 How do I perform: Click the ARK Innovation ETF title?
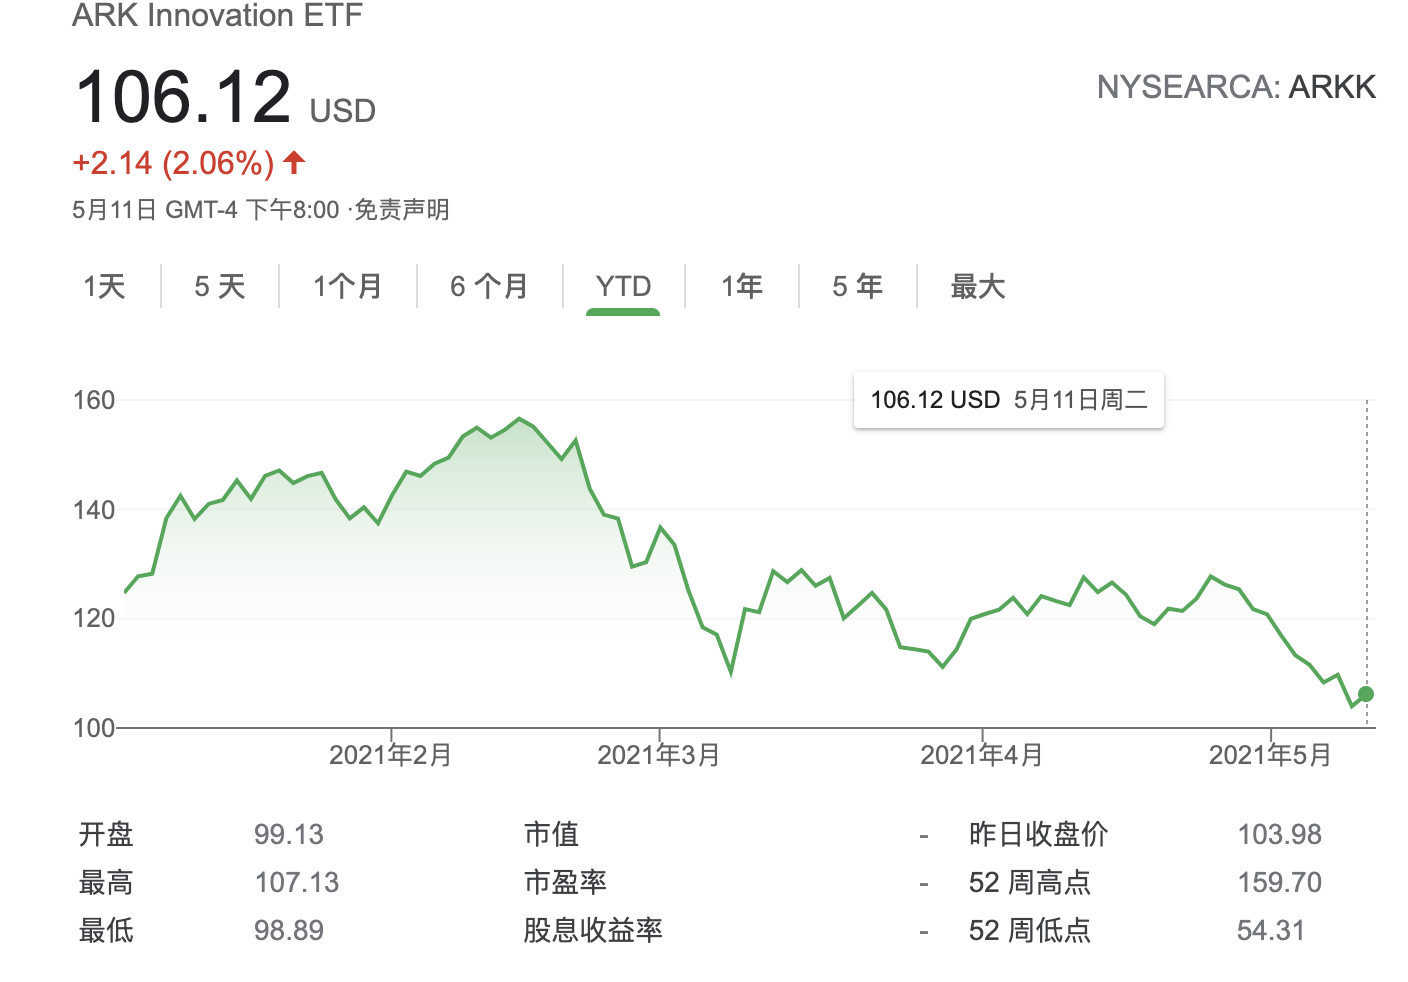pos(217,16)
